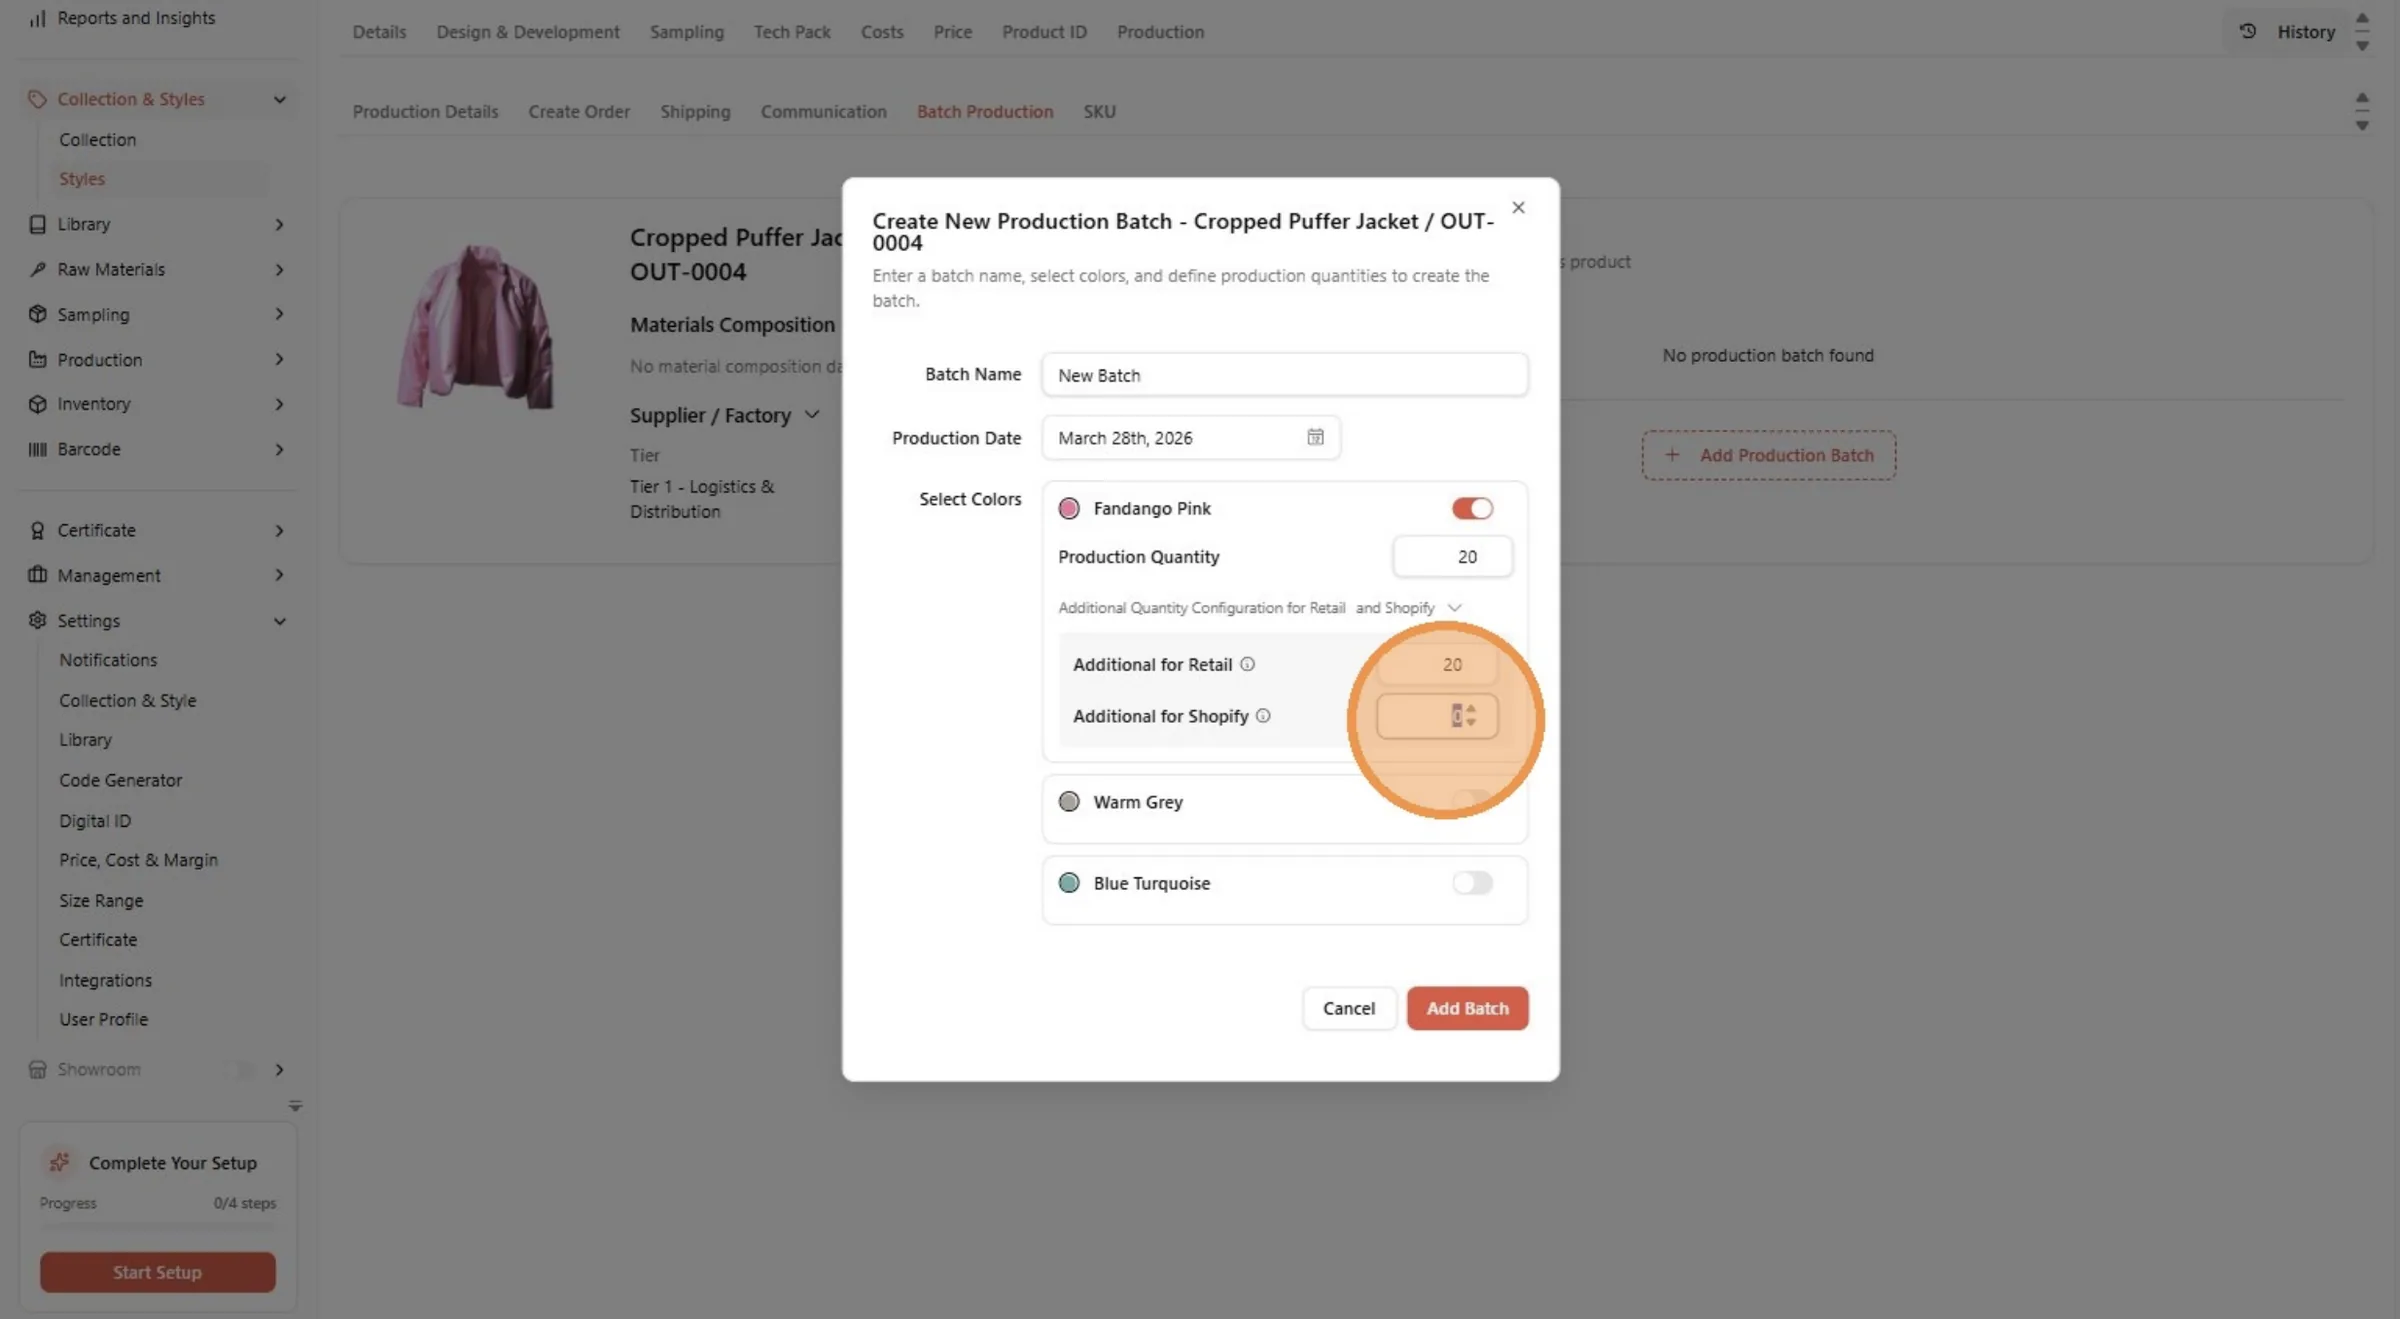Viewport: 2400px width, 1319px height.
Task: Click the Sampling cube icon
Action: pyautogui.click(x=37, y=314)
